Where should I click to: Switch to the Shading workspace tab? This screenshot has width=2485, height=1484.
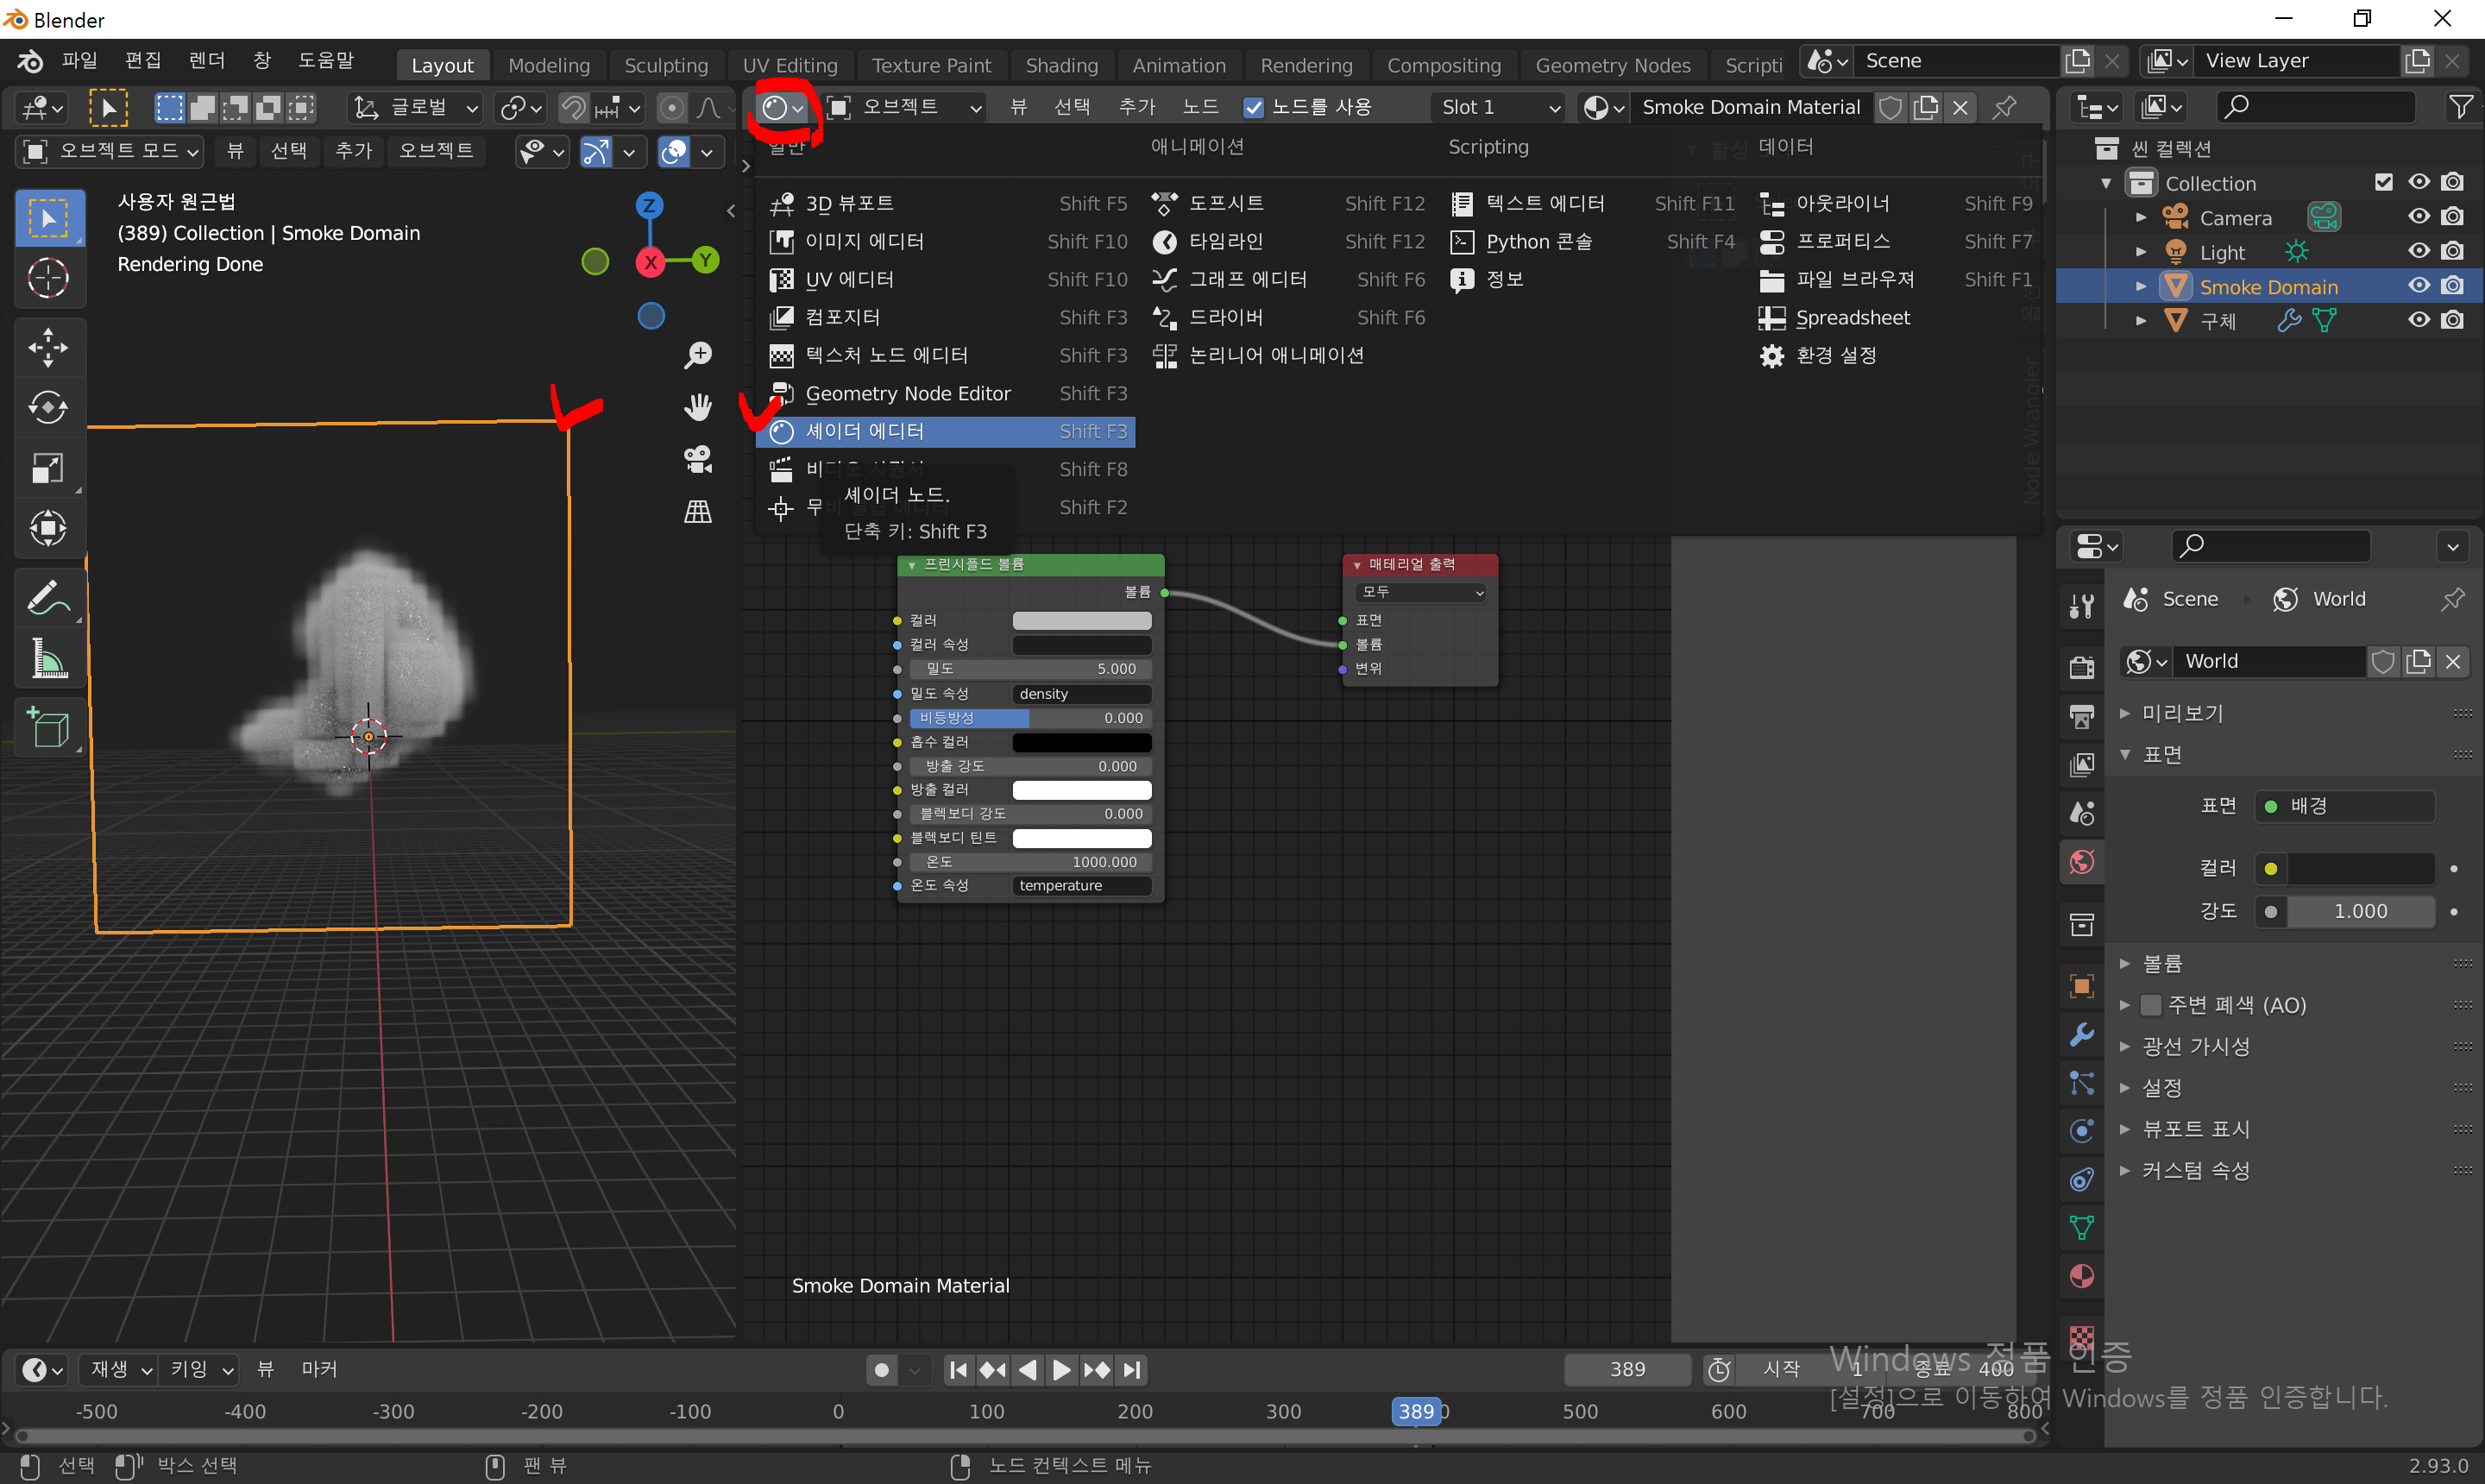[1061, 65]
